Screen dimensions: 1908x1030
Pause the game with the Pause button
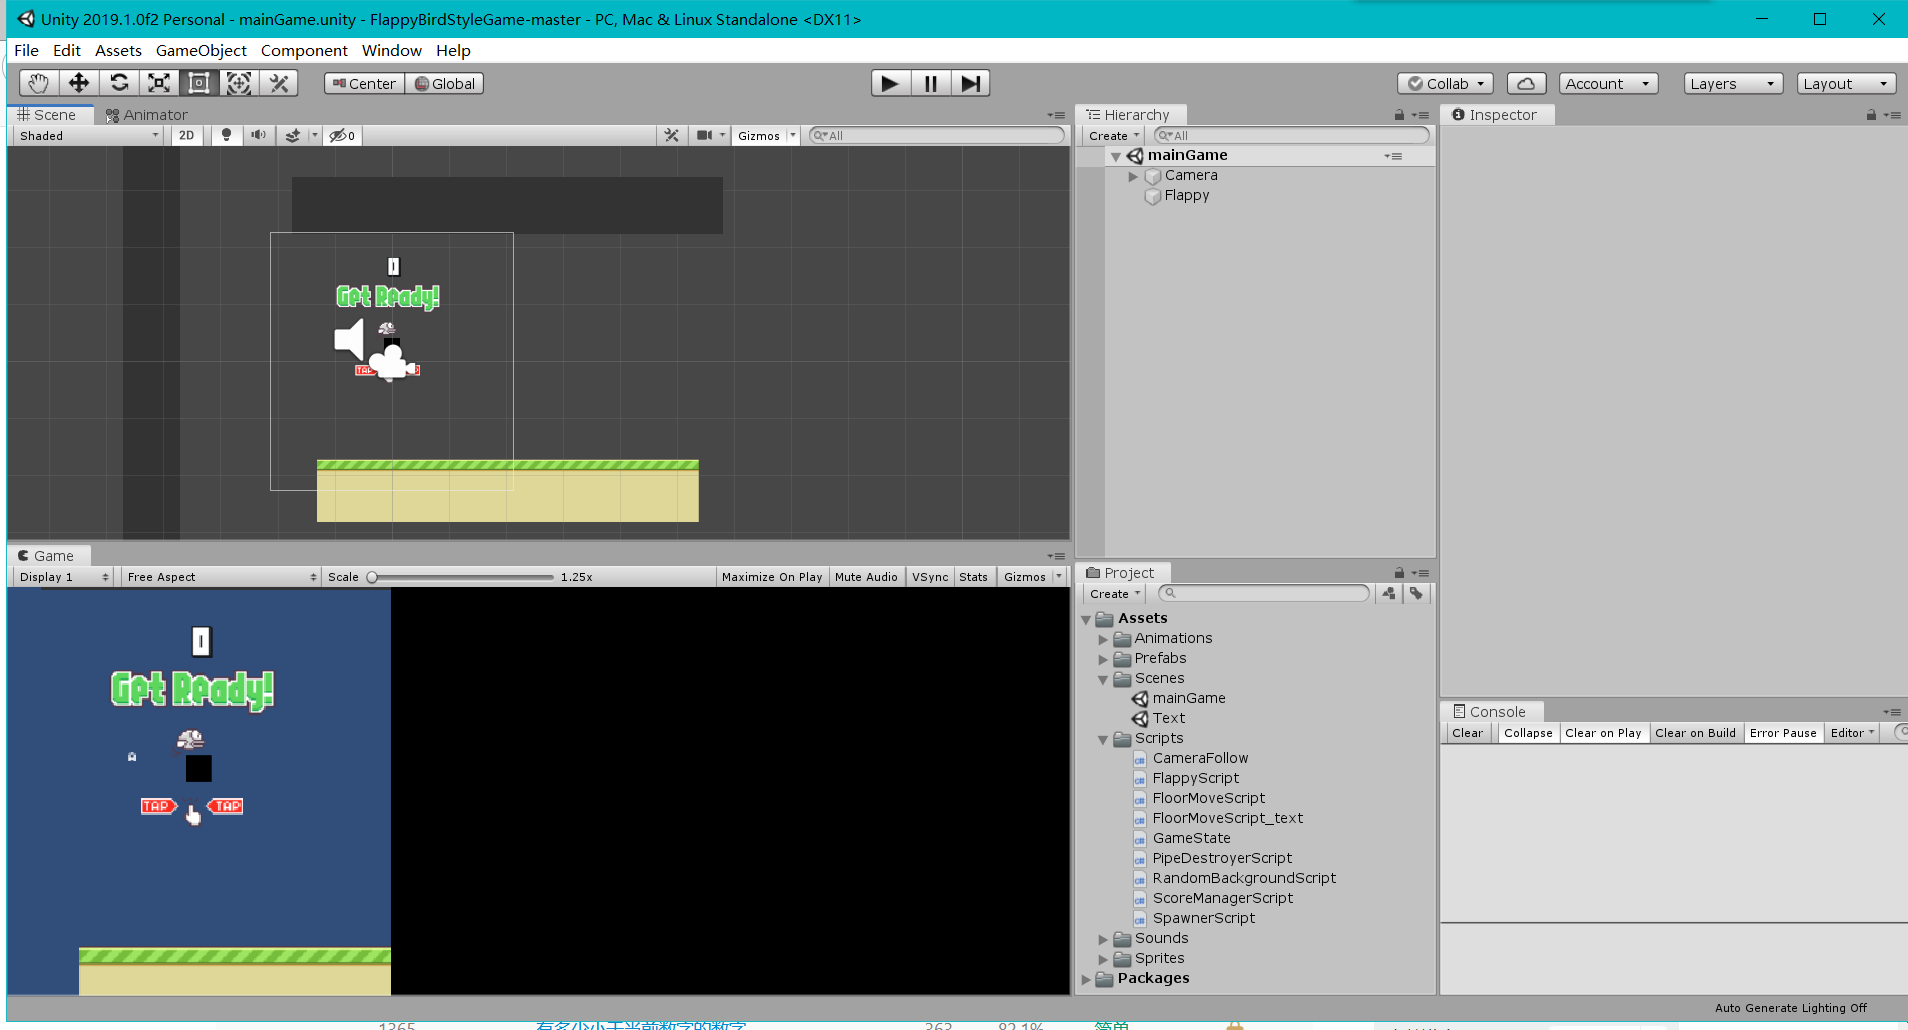(x=930, y=83)
